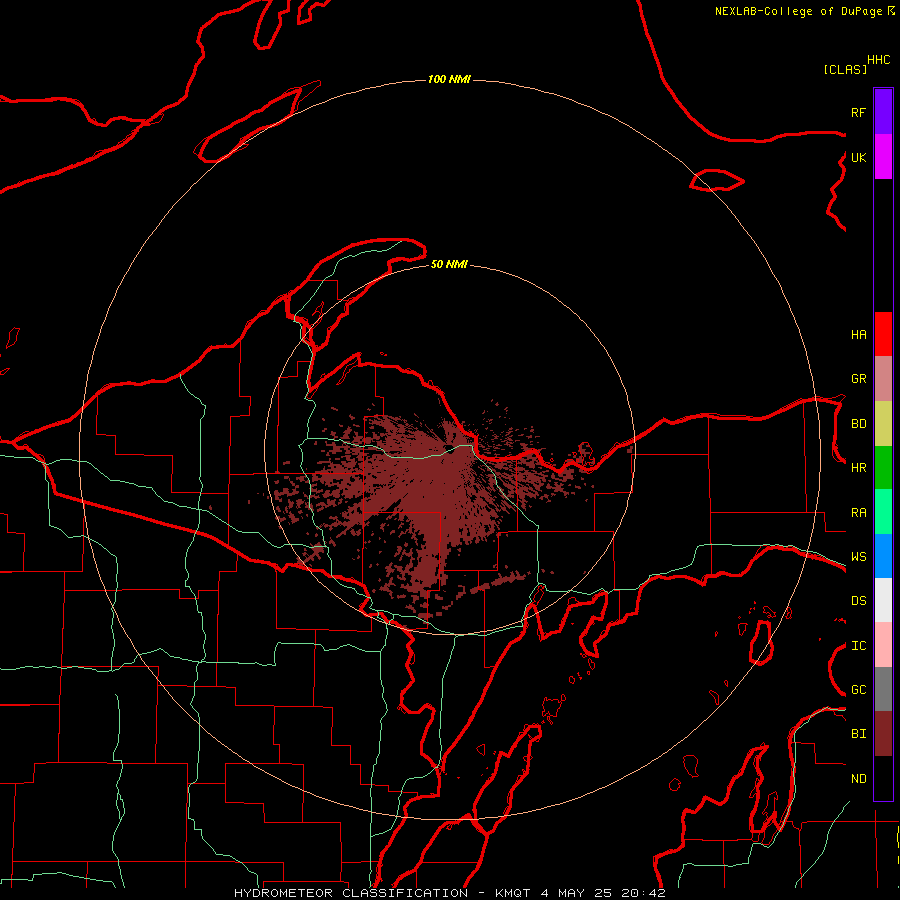The image size is (900, 900).
Task: Click the GR salmon legend swatch
Action: [x=883, y=379]
